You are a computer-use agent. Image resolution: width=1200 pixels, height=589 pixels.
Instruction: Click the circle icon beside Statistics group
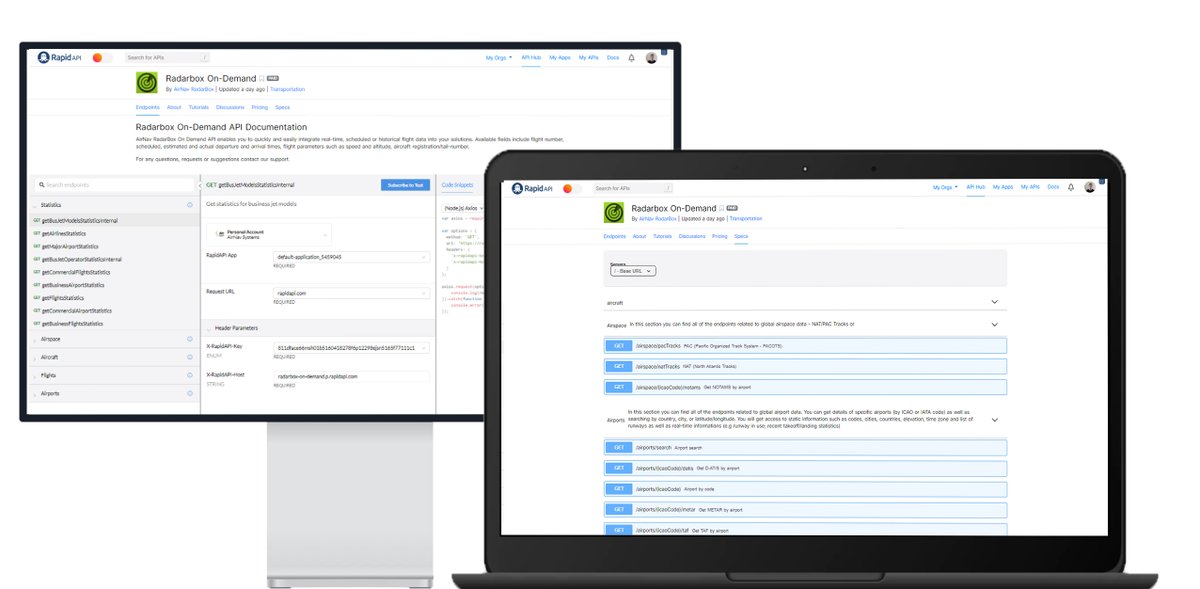coord(190,205)
